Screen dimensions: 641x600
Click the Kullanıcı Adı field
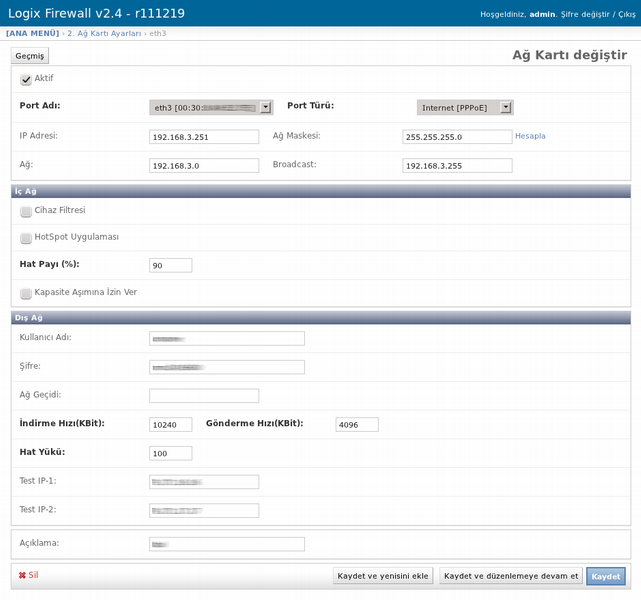click(x=227, y=338)
